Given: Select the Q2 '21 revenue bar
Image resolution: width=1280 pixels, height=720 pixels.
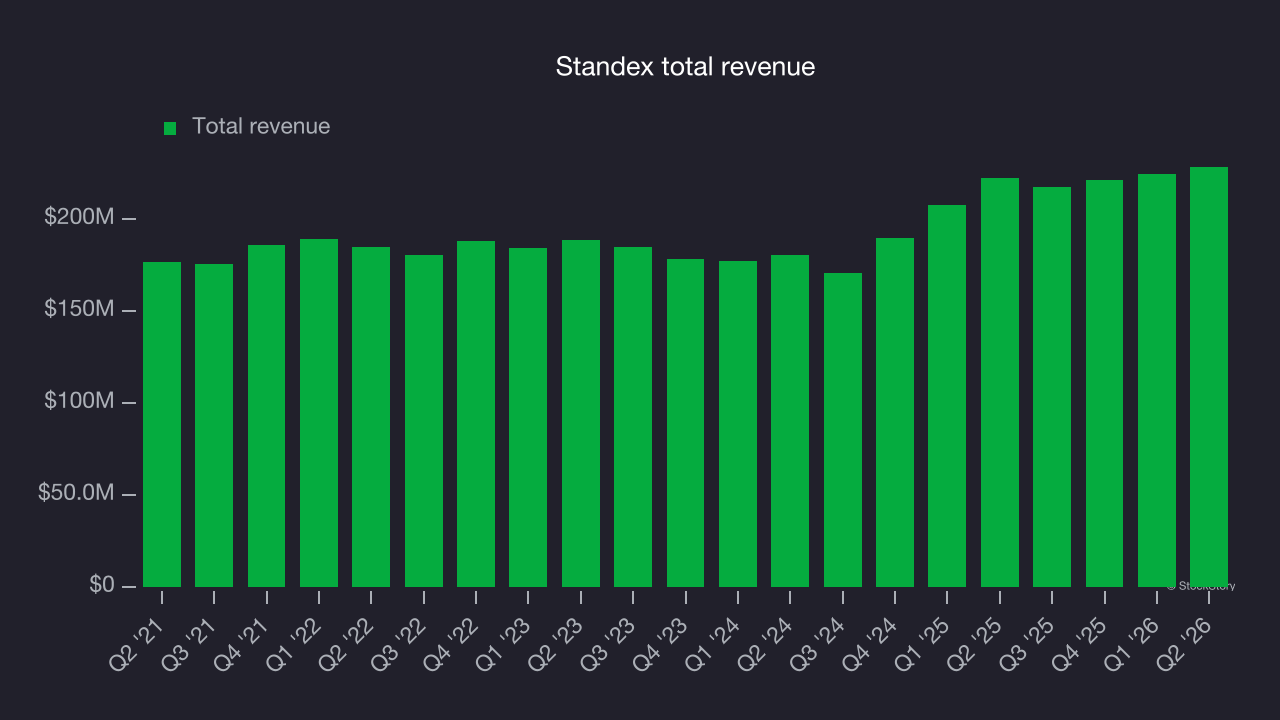Looking at the screenshot, I should pos(162,424).
